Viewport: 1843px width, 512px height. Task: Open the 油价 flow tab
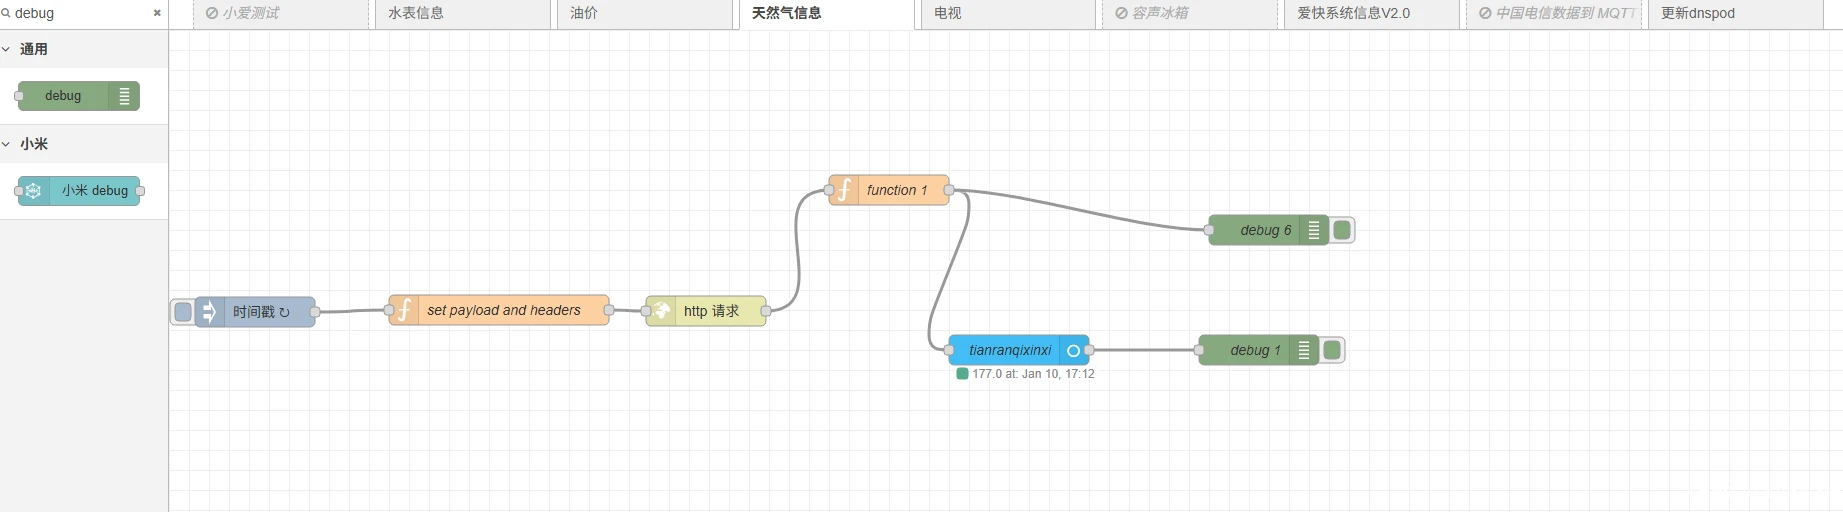click(x=584, y=14)
